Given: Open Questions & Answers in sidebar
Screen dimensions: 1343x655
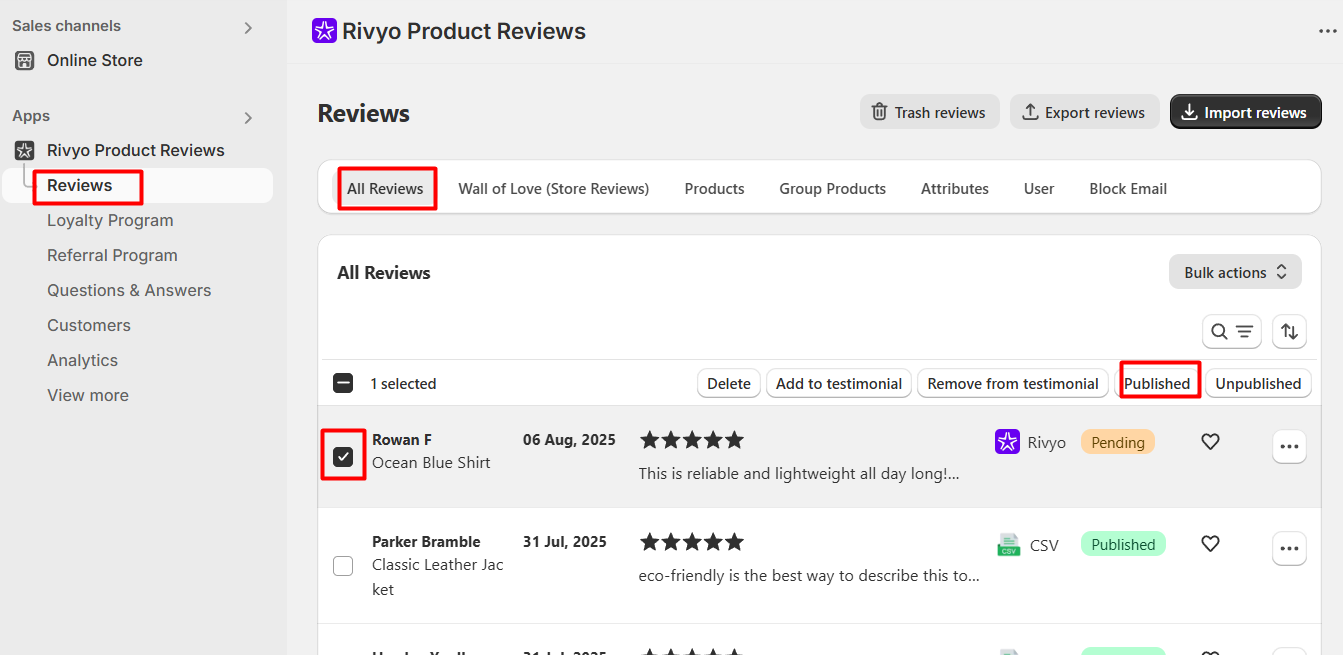Looking at the screenshot, I should (x=129, y=290).
